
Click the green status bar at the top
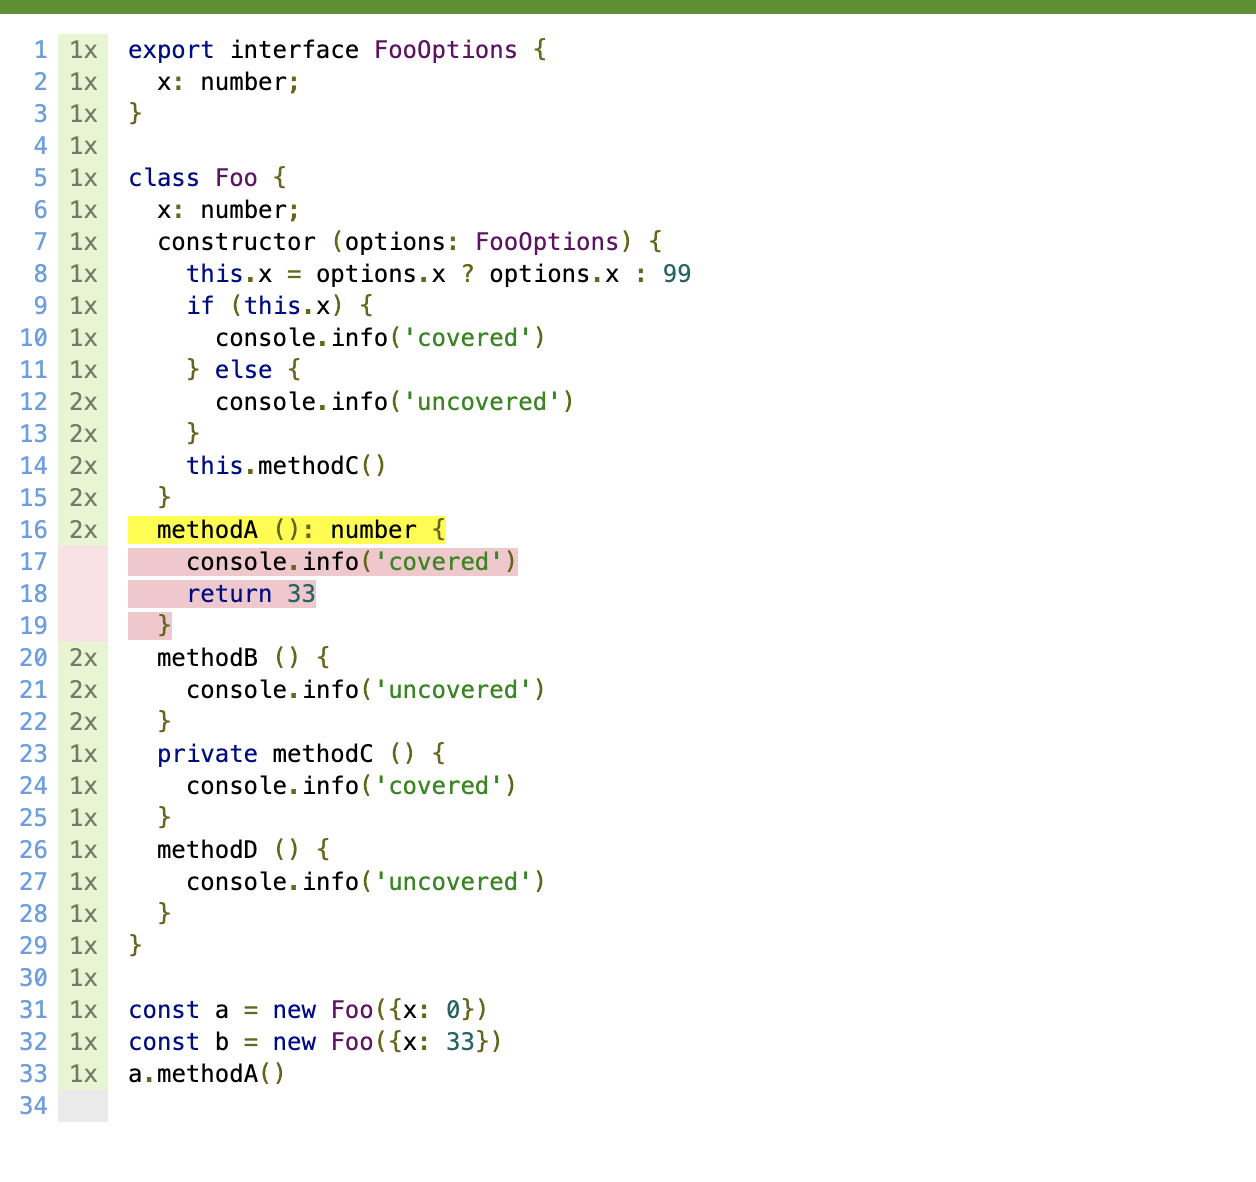628,6
